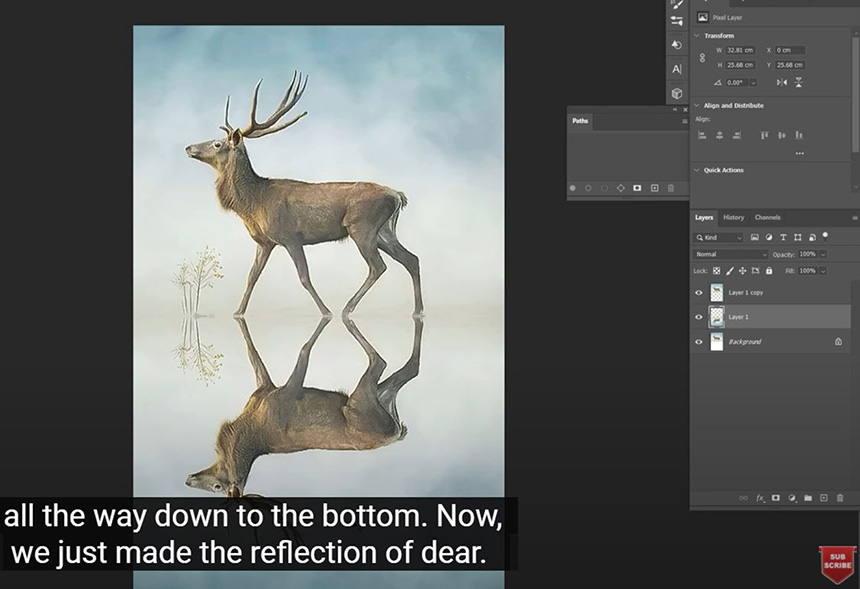Click the align left edges icon

tap(702, 135)
